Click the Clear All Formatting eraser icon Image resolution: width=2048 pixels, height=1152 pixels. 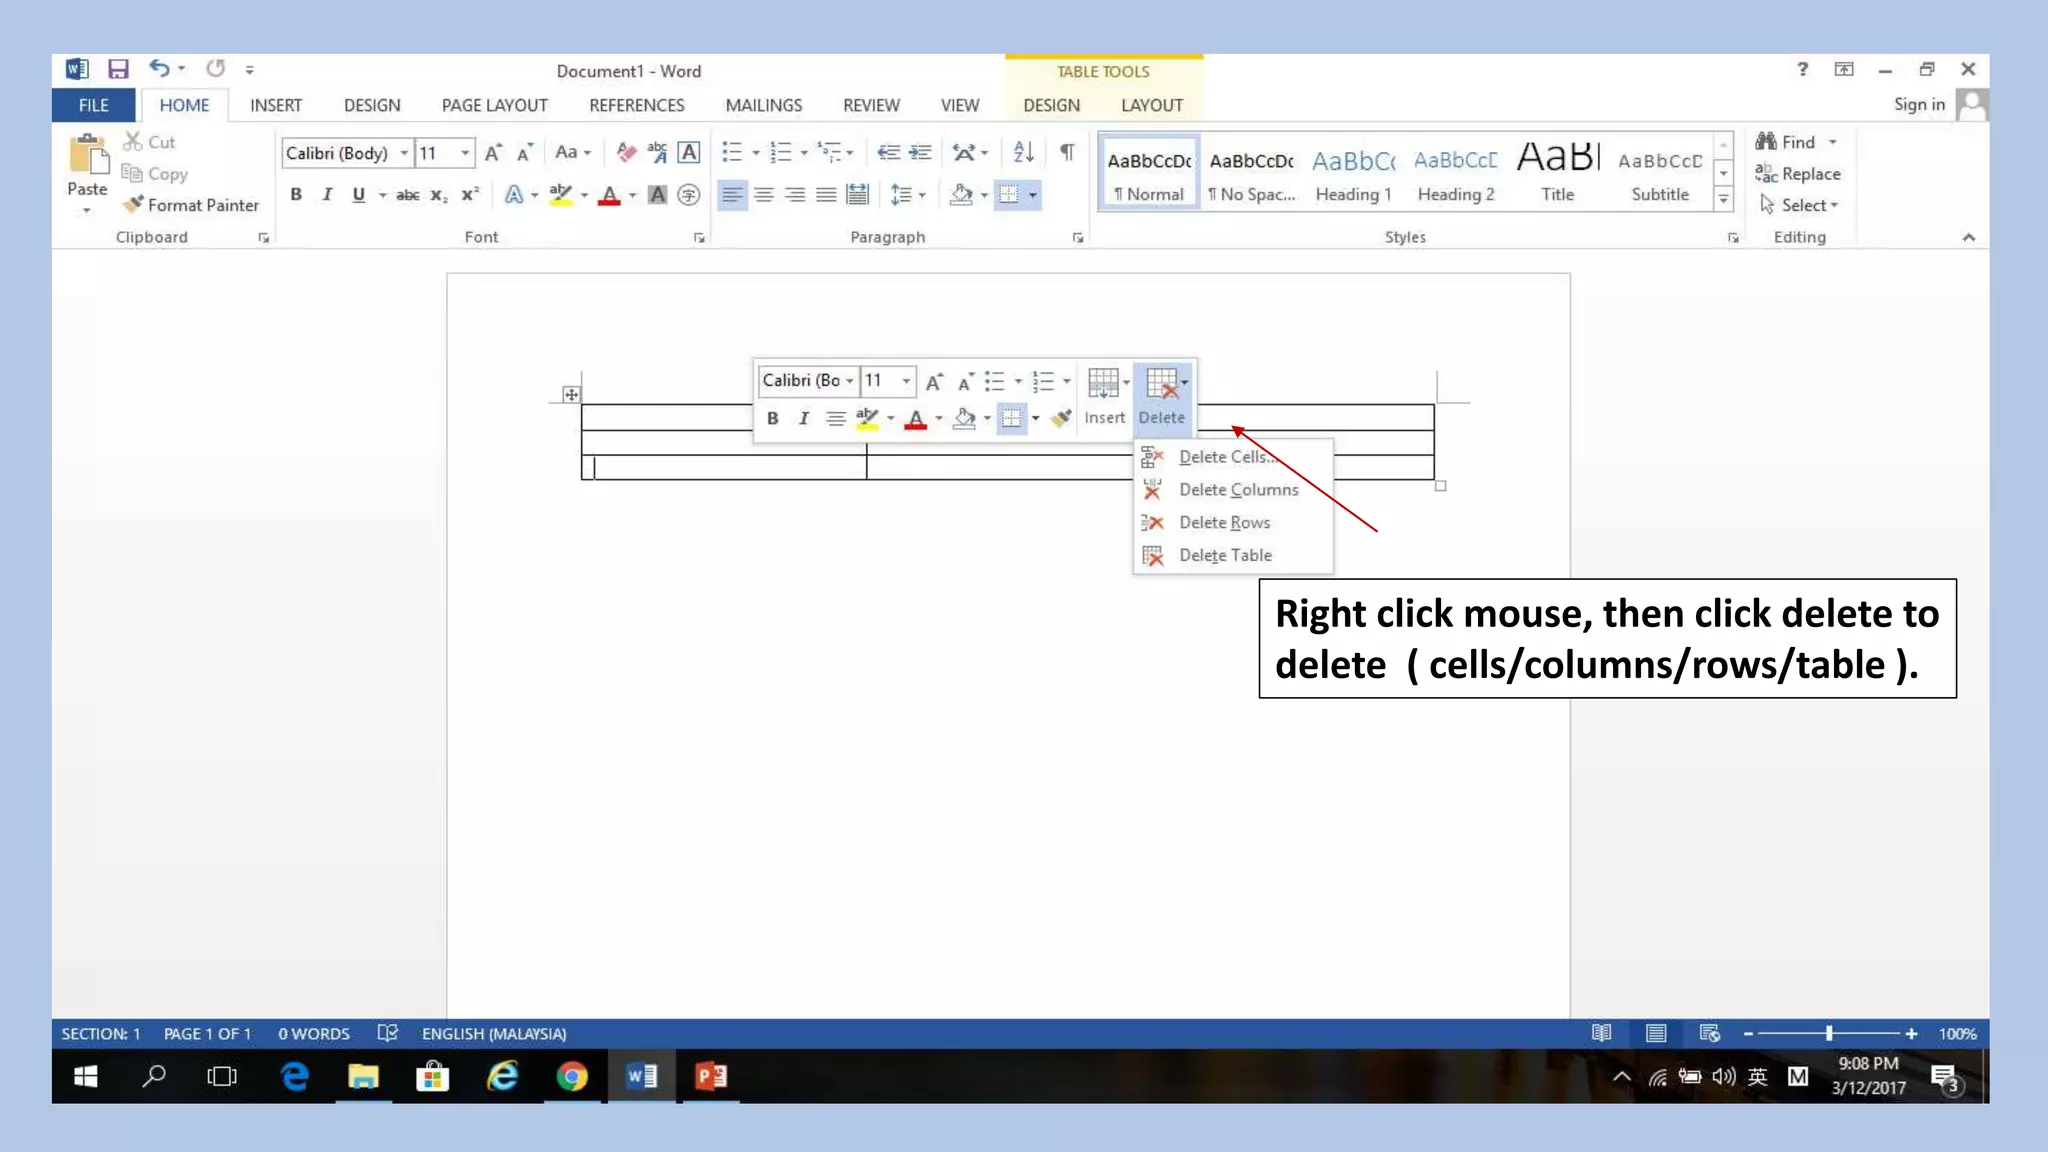click(x=627, y=152)
